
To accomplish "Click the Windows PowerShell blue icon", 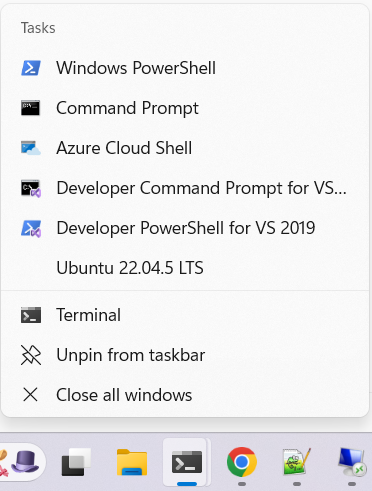I will pyautogui.click(x=31, y=68).
